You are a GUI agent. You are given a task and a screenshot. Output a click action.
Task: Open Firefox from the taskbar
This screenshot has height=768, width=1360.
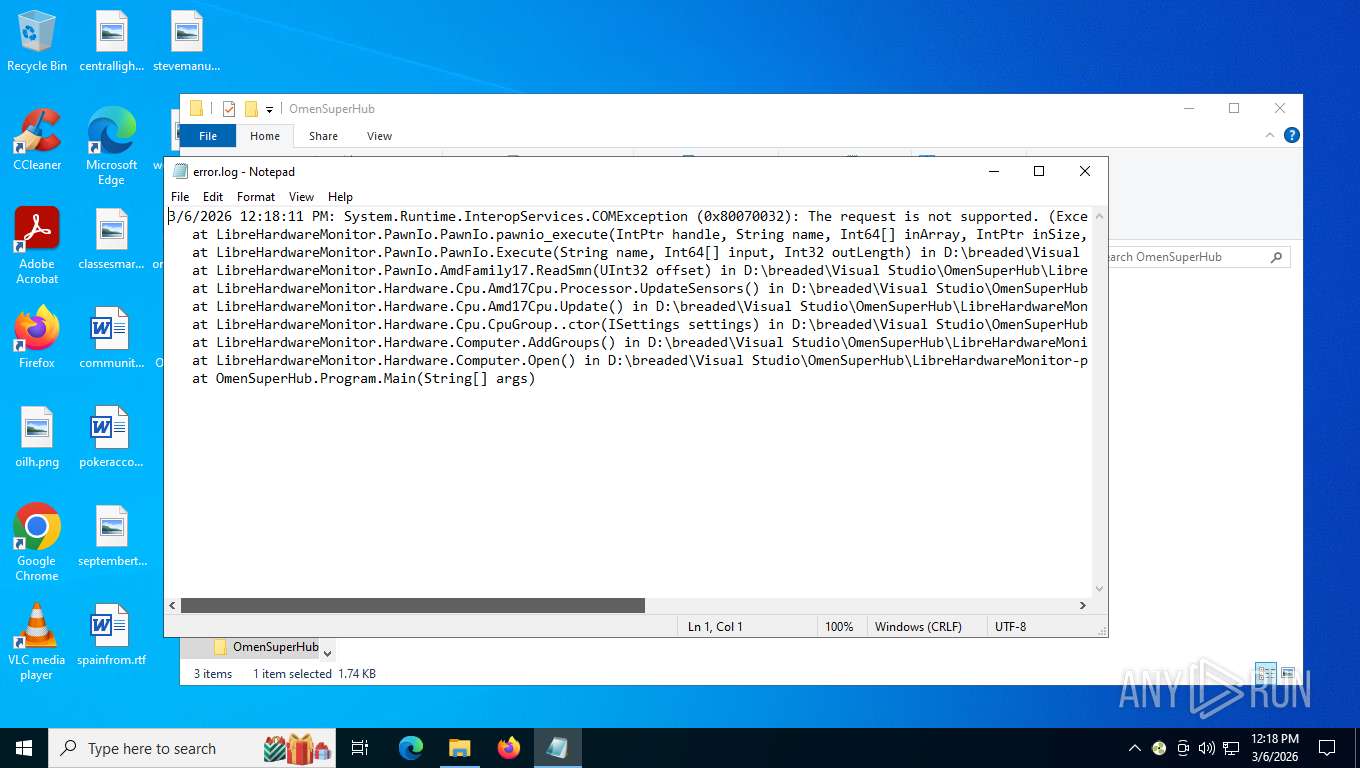tap(509, 748)
